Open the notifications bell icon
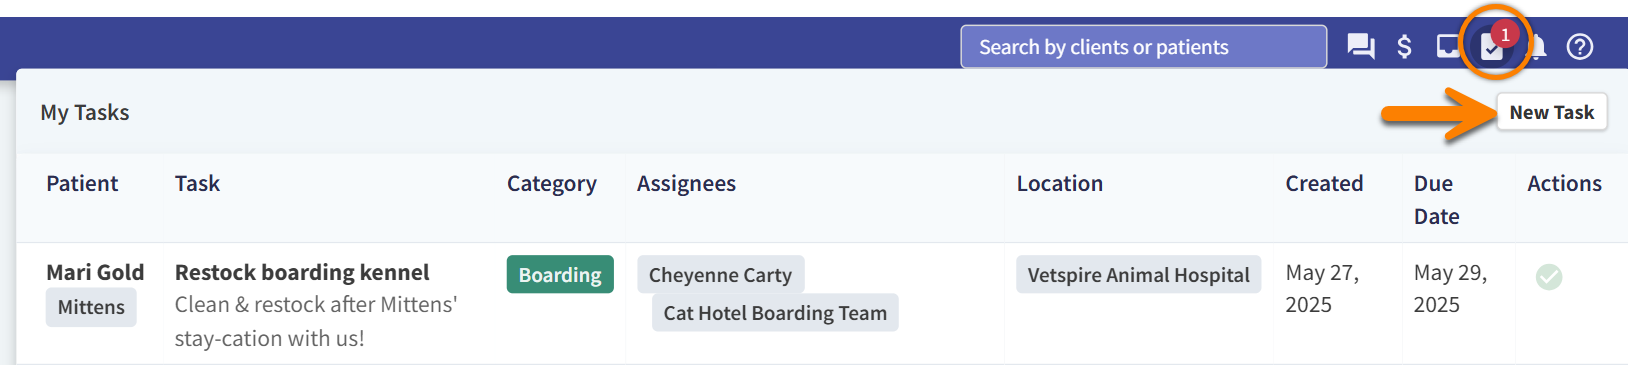1628x365 pixels. click(x=1539, y=47)
